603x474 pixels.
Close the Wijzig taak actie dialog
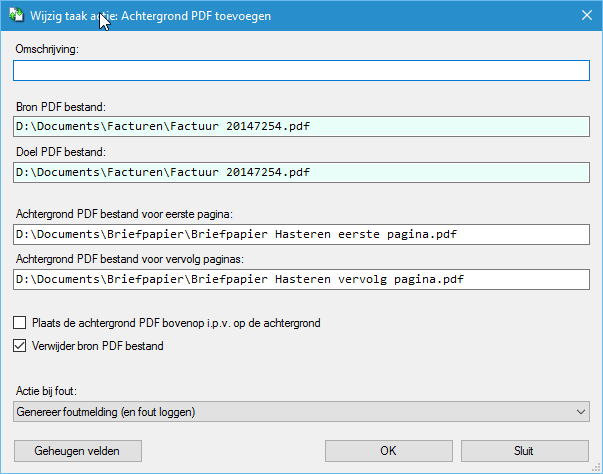click(586, 15)
